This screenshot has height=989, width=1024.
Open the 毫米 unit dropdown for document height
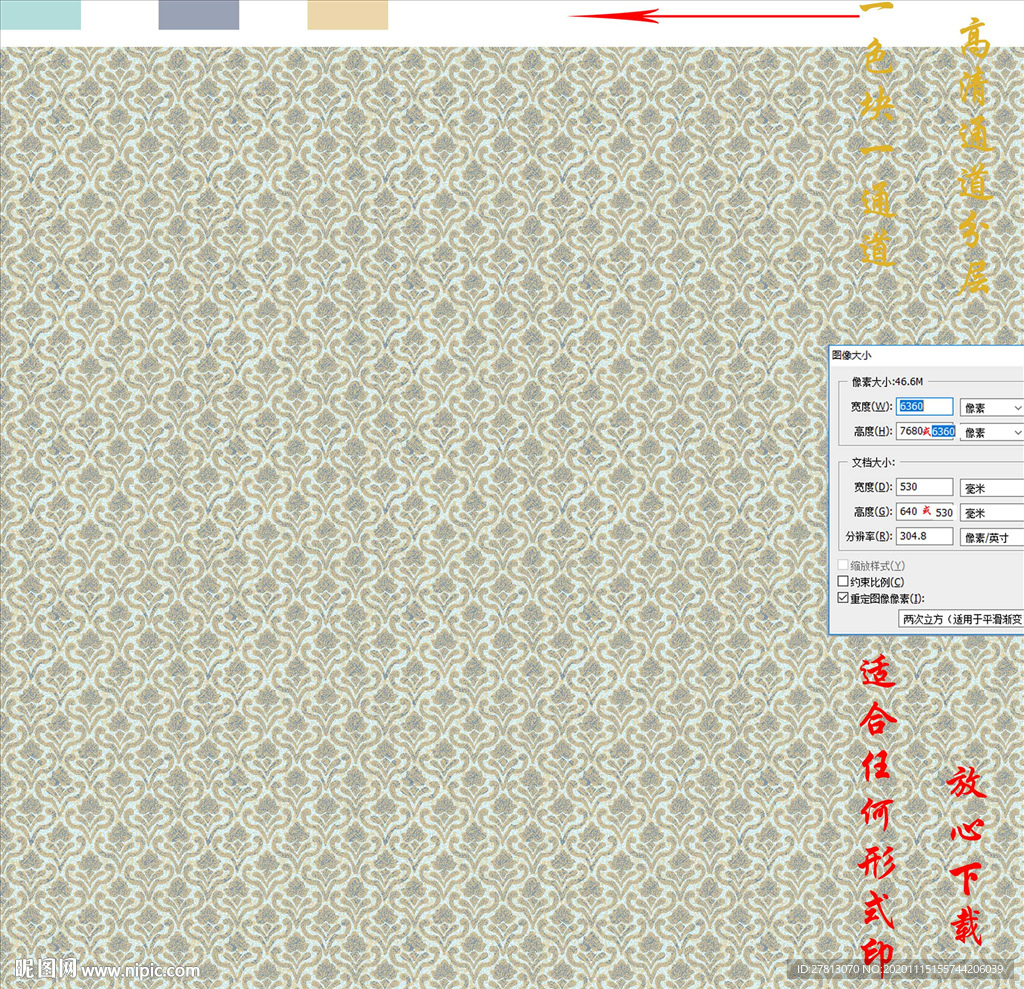(991, 513)
